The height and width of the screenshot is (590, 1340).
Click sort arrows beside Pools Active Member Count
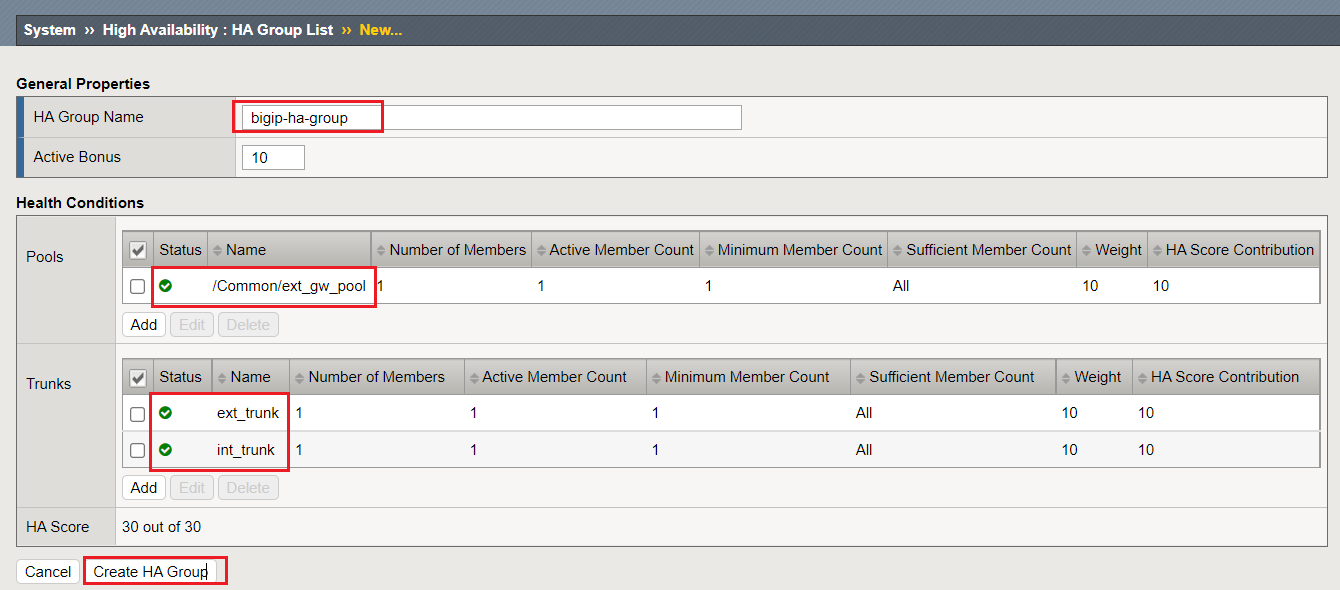[541, 250]
